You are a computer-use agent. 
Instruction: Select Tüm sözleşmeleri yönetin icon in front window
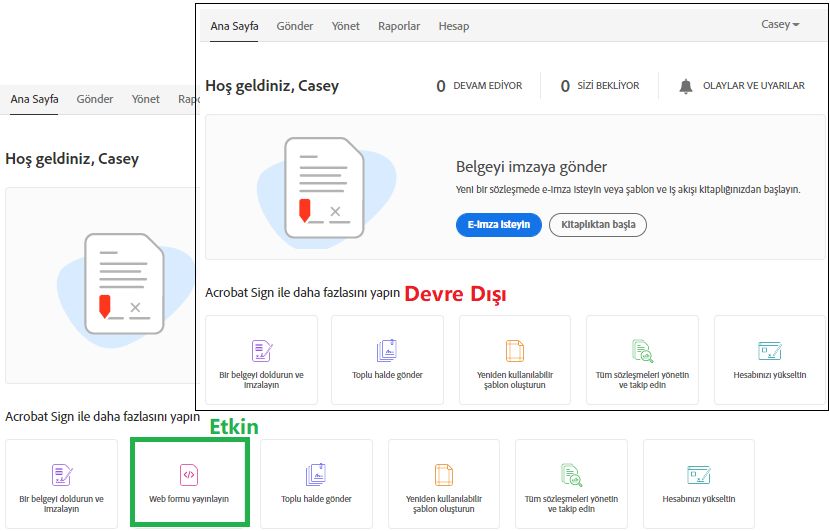pos(642,350)
